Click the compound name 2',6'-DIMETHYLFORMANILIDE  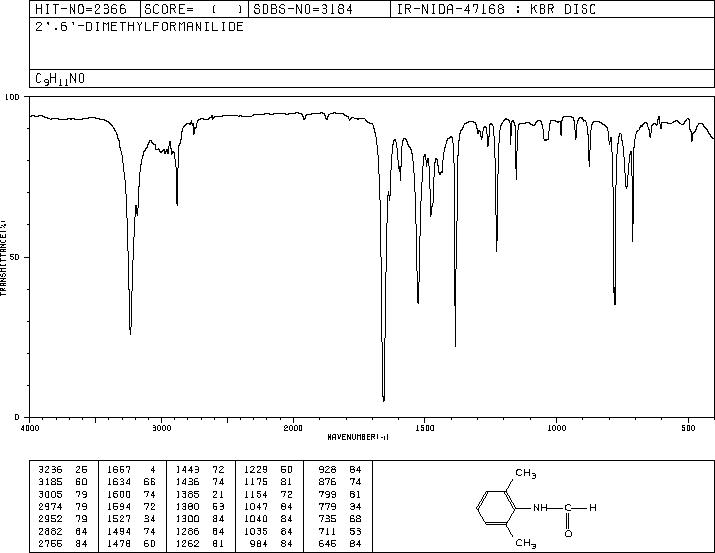tap(140, 26)
